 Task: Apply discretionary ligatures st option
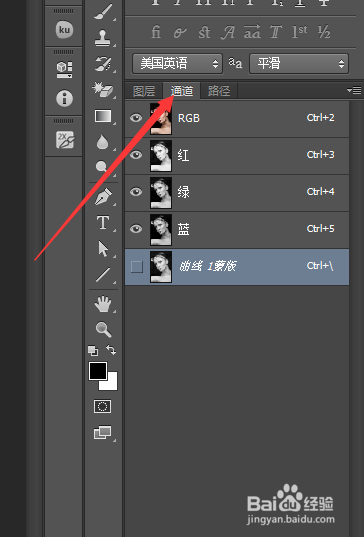pos(204,33)
